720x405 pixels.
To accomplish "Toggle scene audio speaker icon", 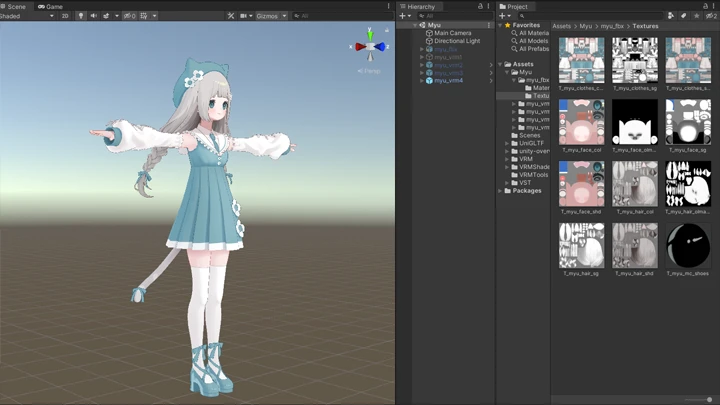I will 92,16.
